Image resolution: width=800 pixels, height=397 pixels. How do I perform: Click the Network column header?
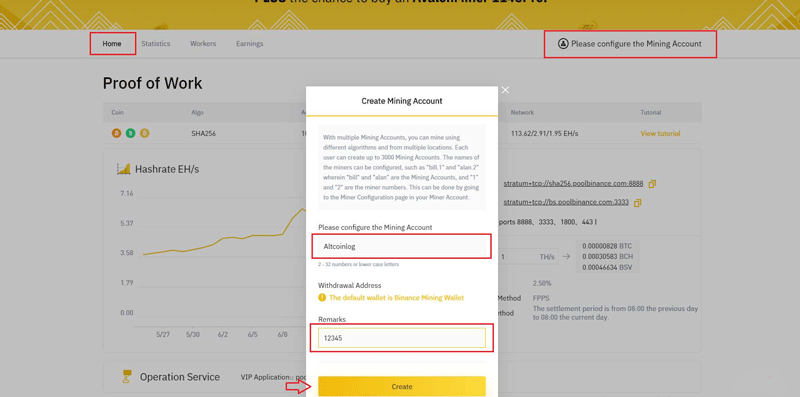[x=522, y=112]
